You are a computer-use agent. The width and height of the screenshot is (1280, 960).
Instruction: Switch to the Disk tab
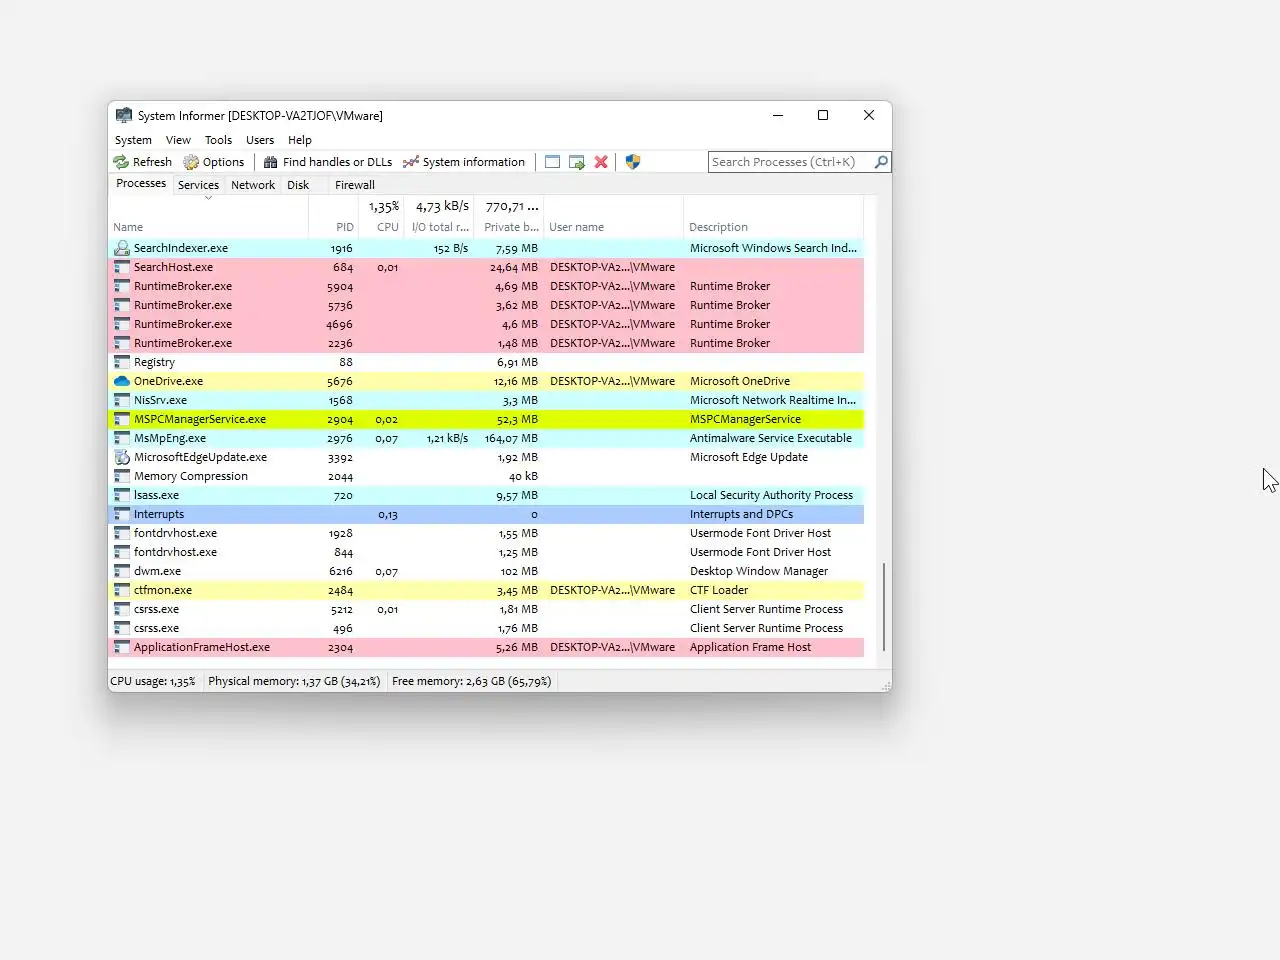[298, 185]
